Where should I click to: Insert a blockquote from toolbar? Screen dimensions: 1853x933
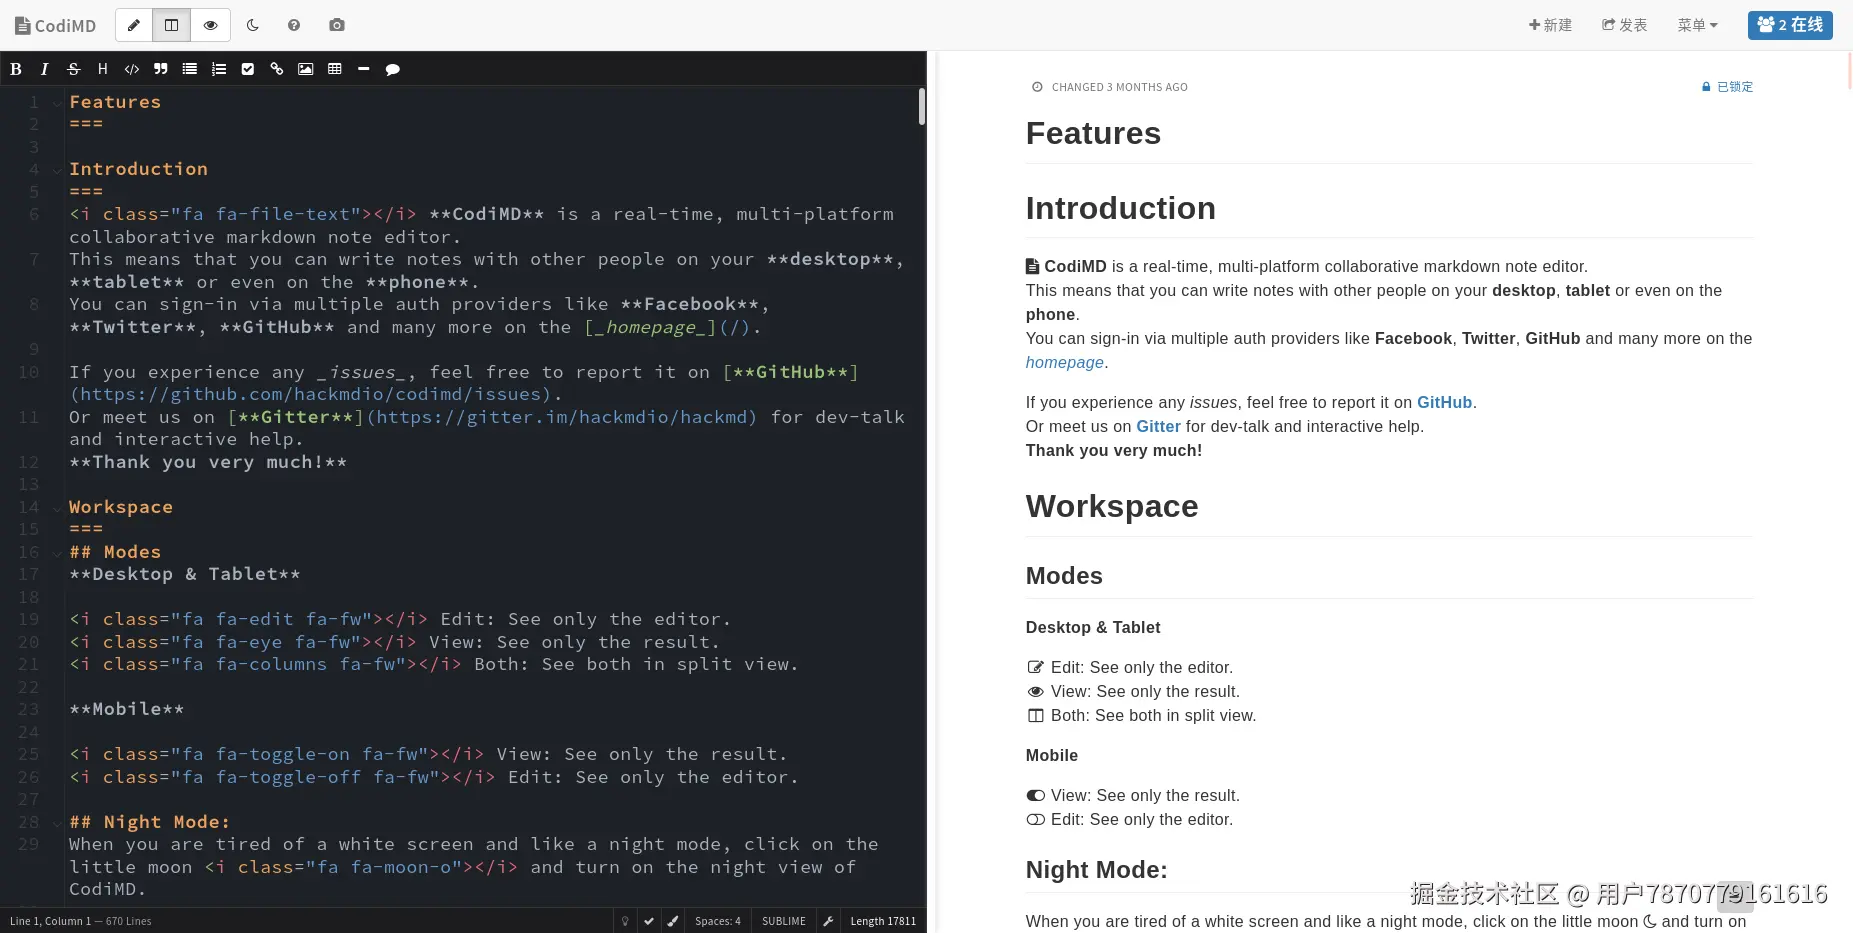click(x=160, y=69)
